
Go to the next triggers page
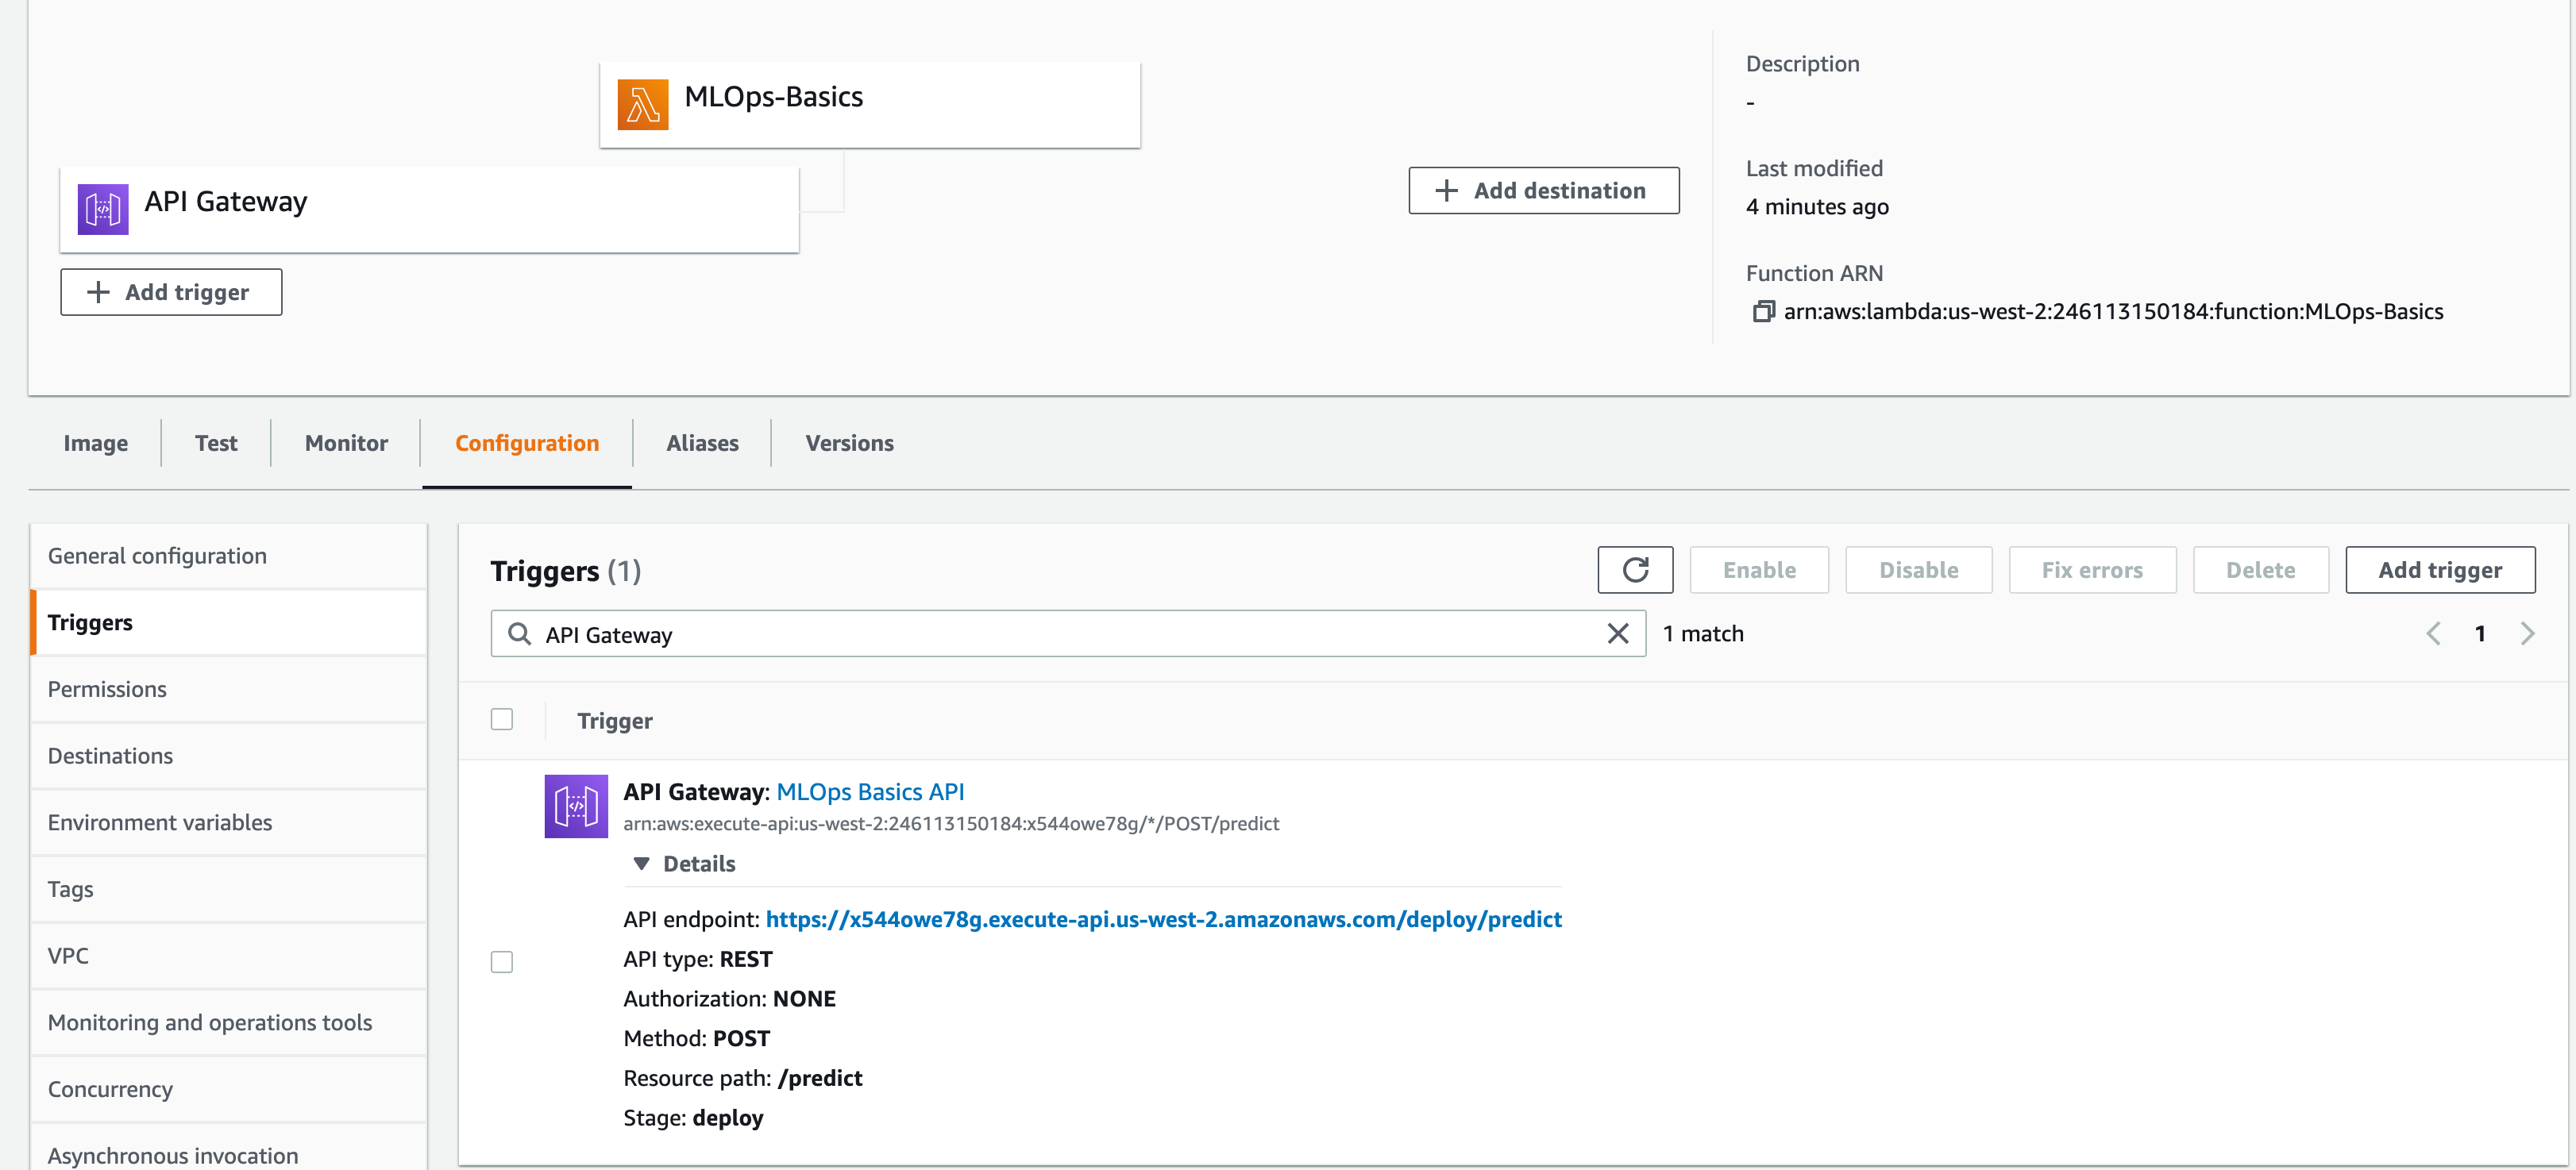click(2527, 634)
